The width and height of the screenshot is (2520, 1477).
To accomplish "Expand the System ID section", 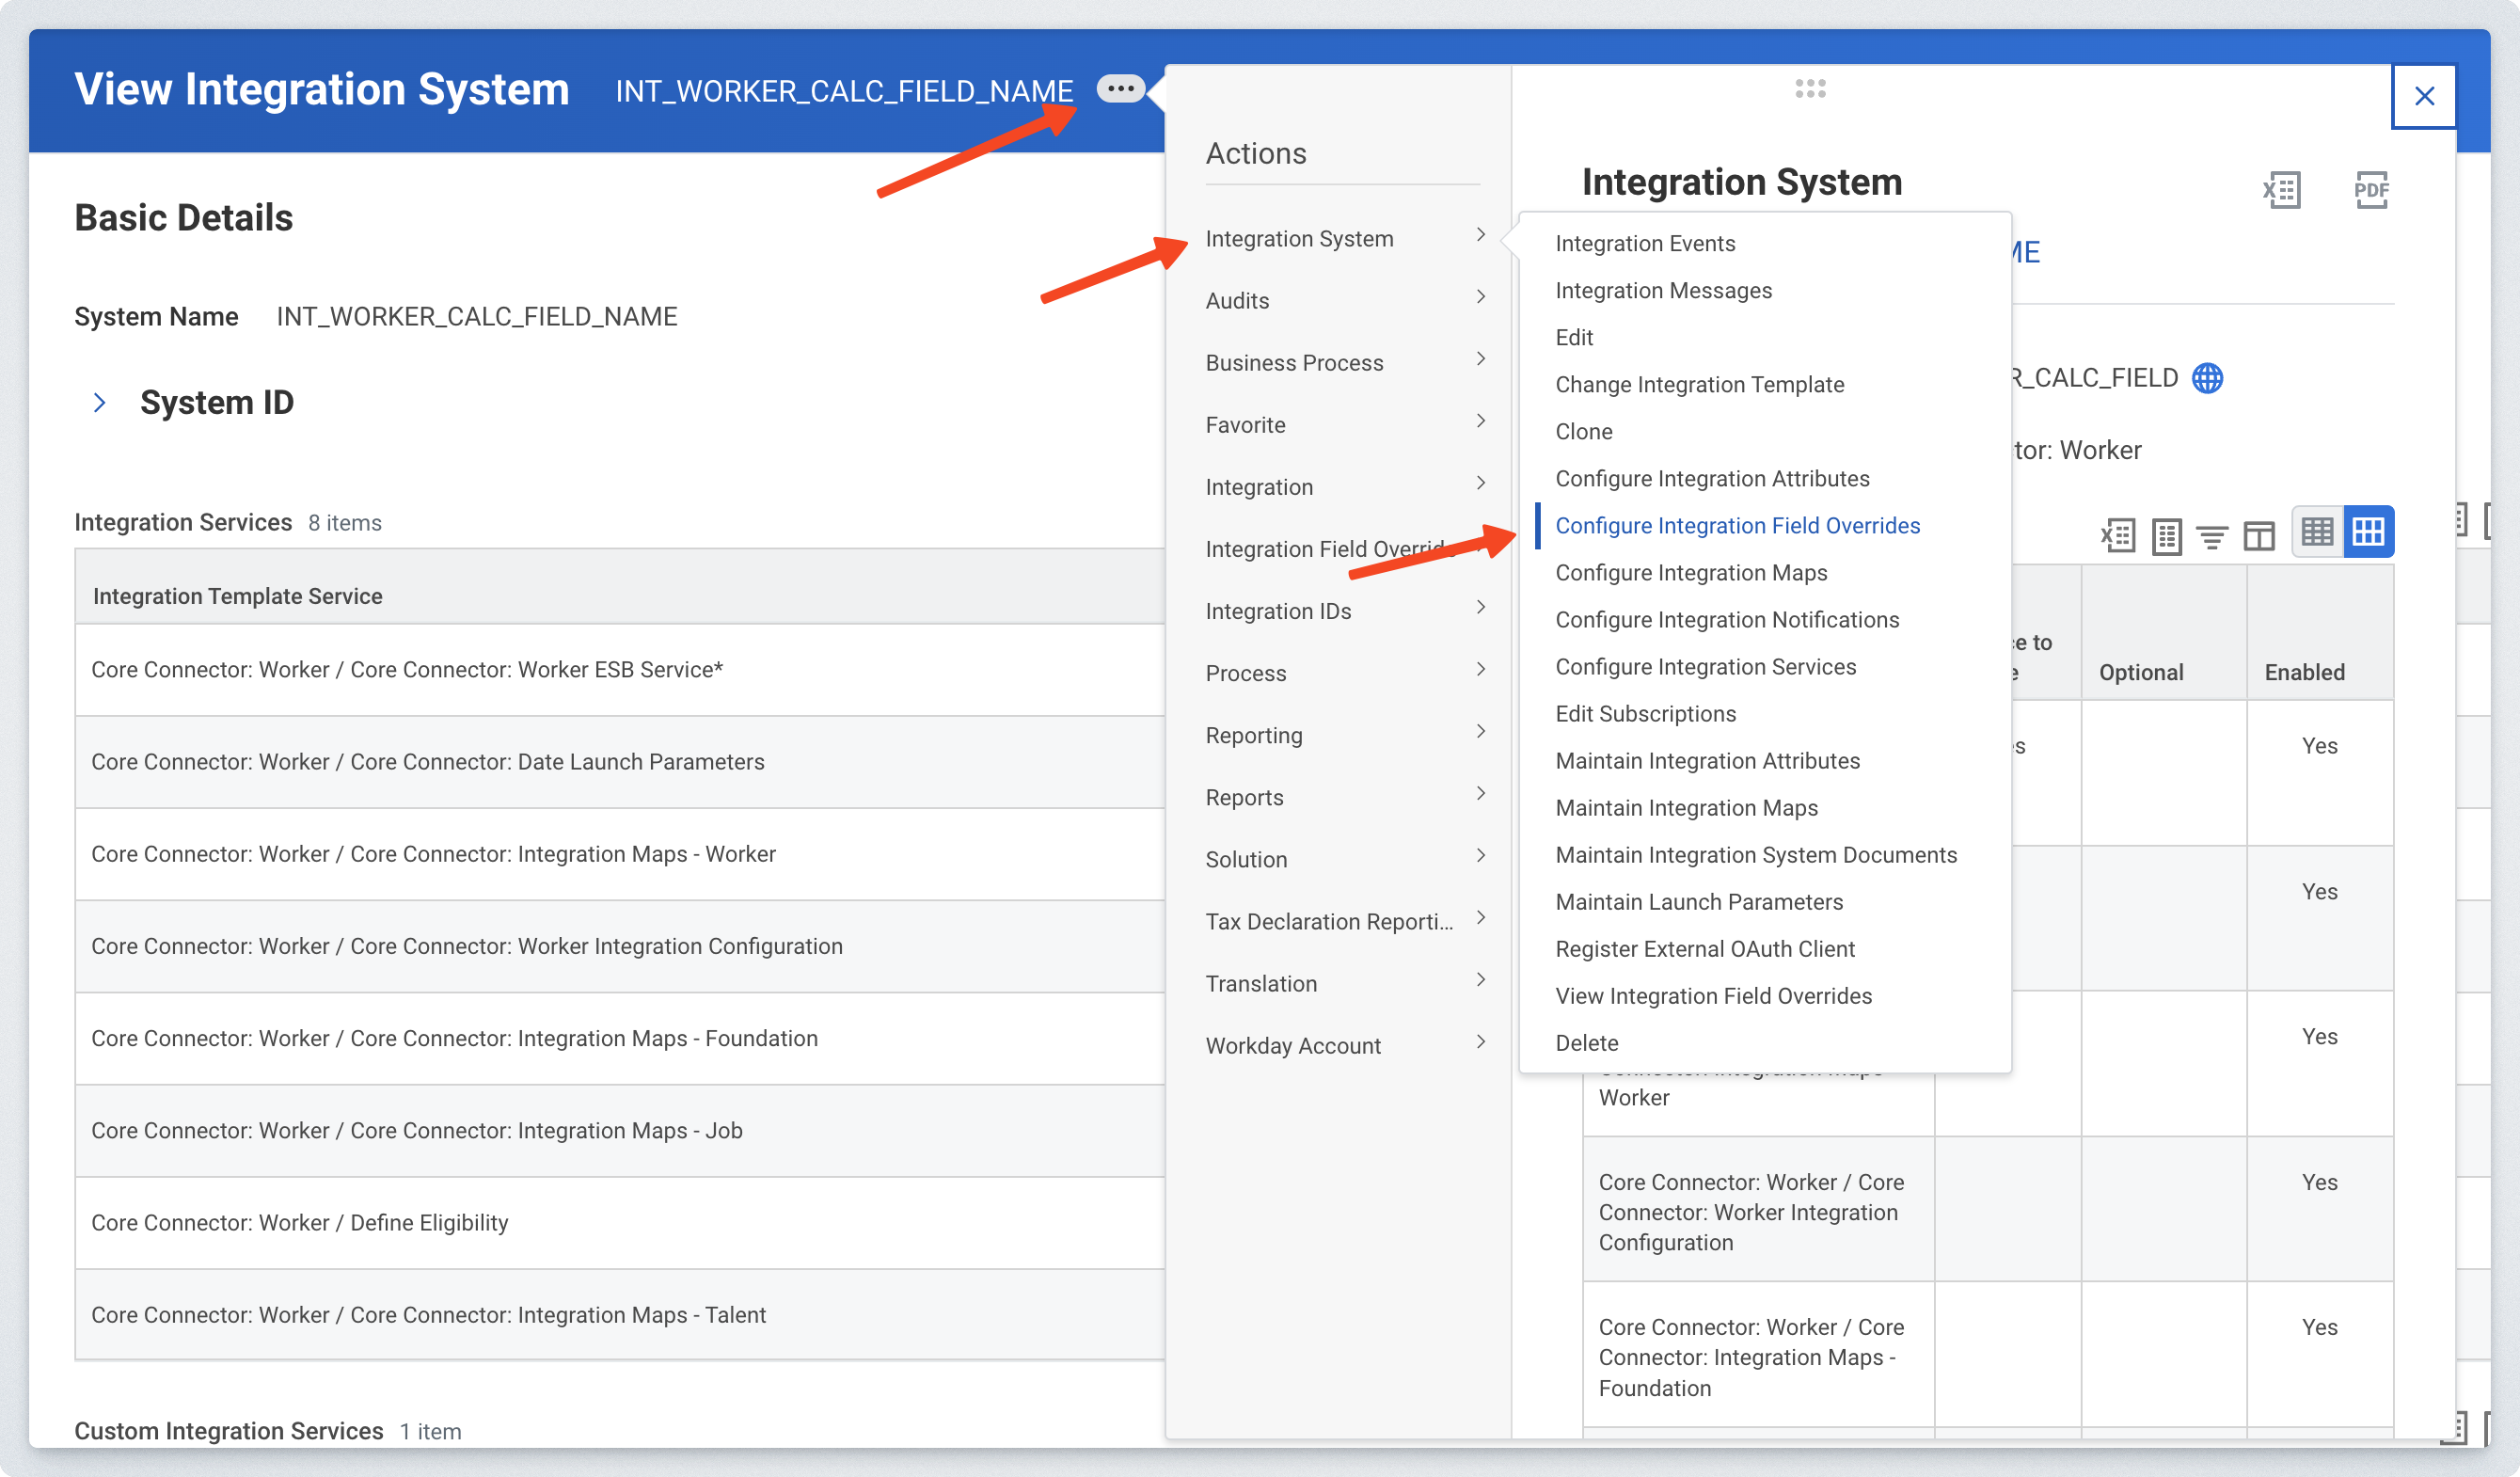I will (x=99, y=403).
